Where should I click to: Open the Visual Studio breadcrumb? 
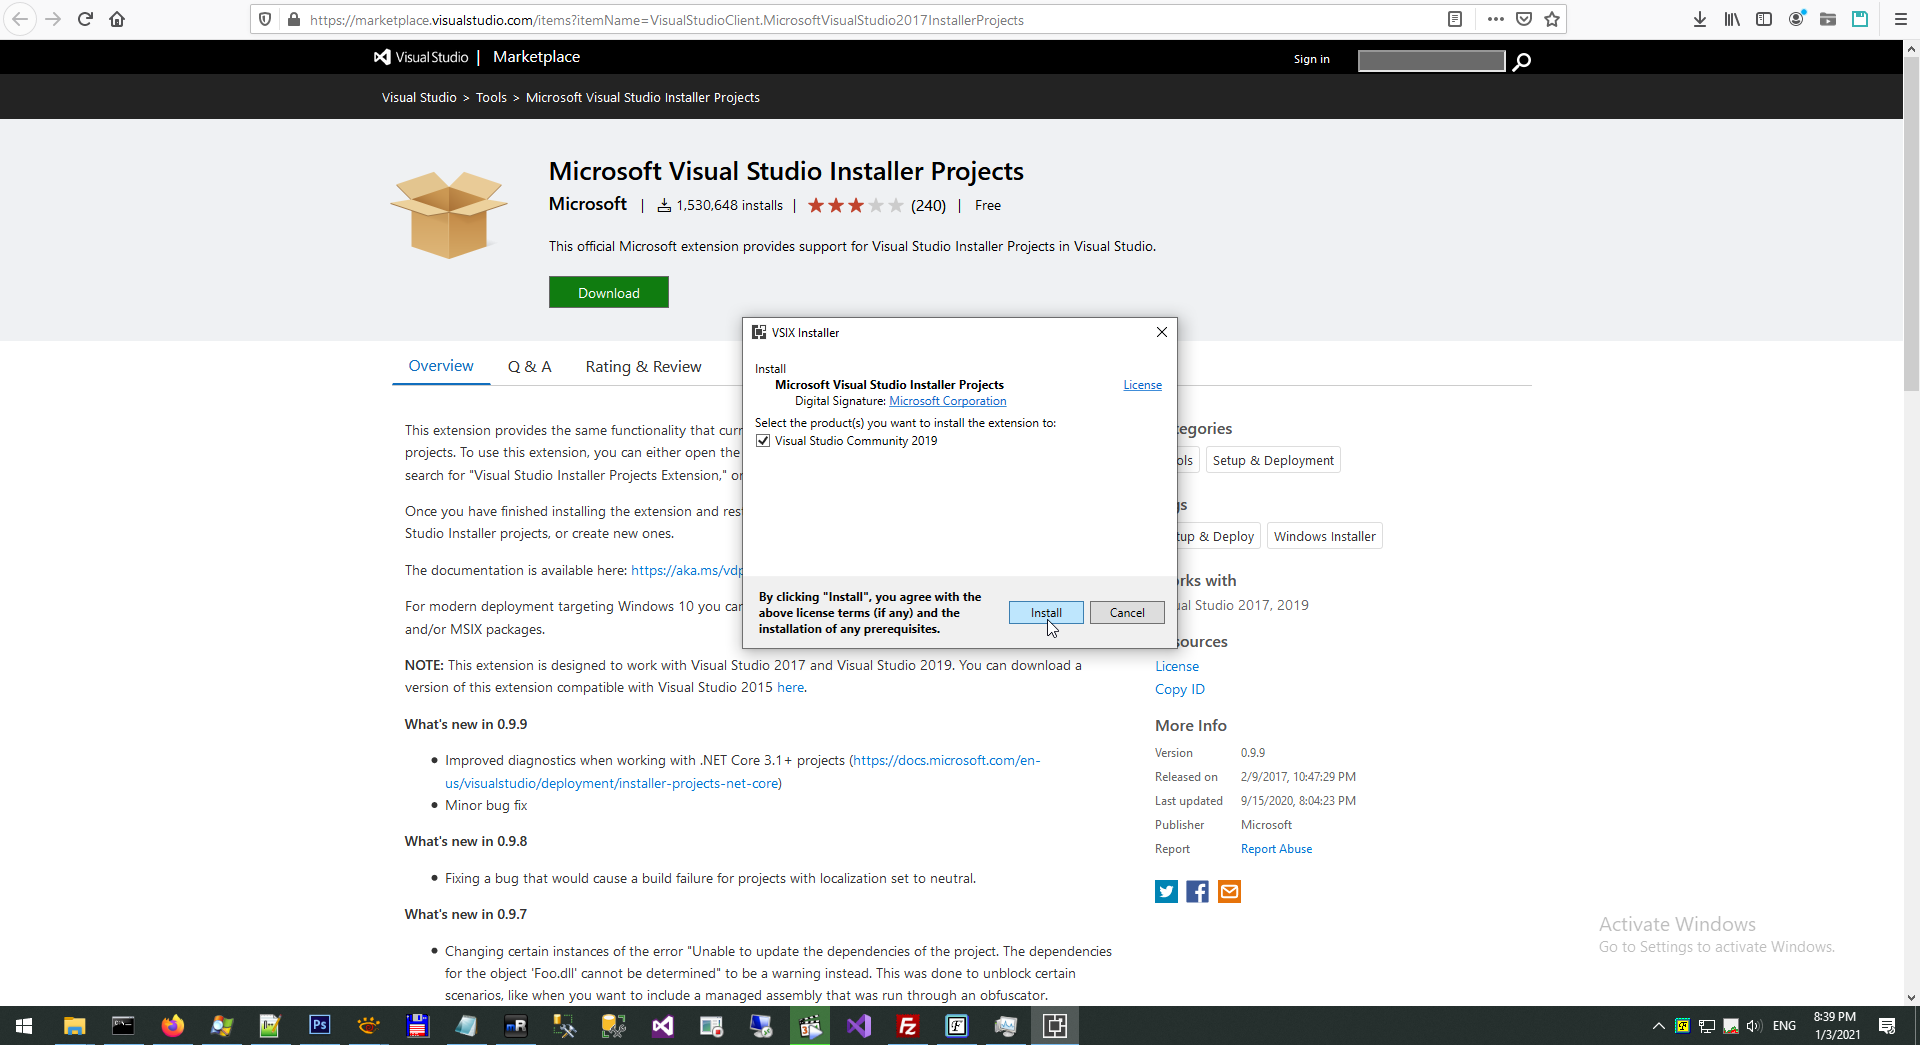click(419, 97)
